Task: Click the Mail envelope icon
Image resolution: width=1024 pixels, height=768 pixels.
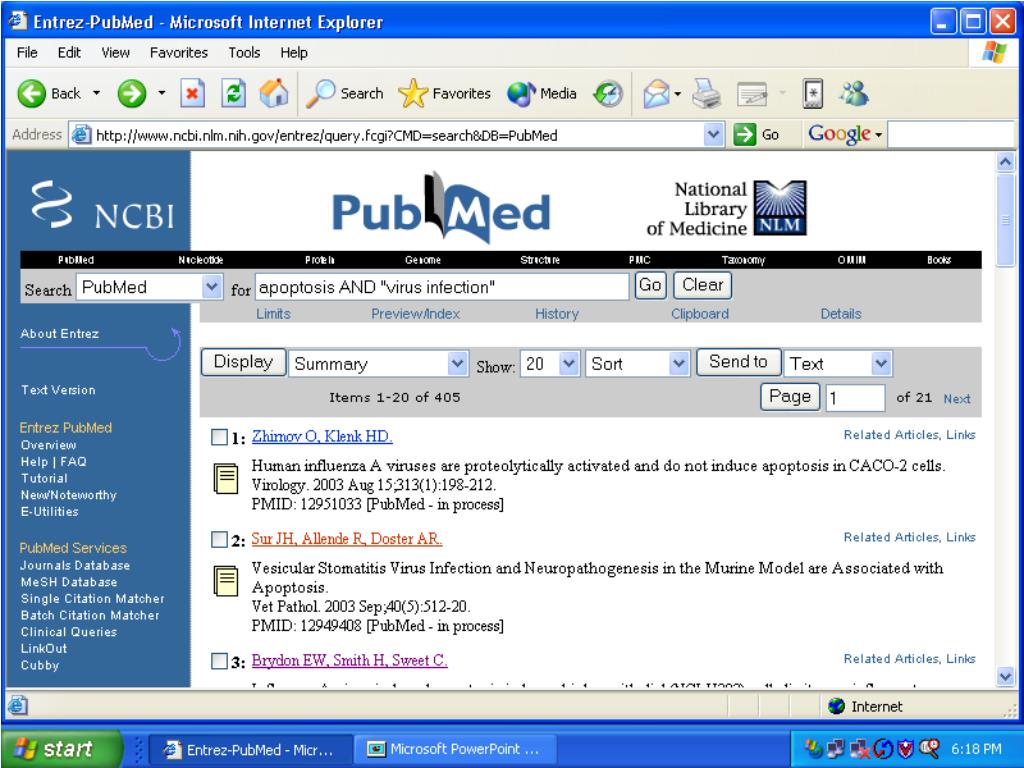Action: 656,94
